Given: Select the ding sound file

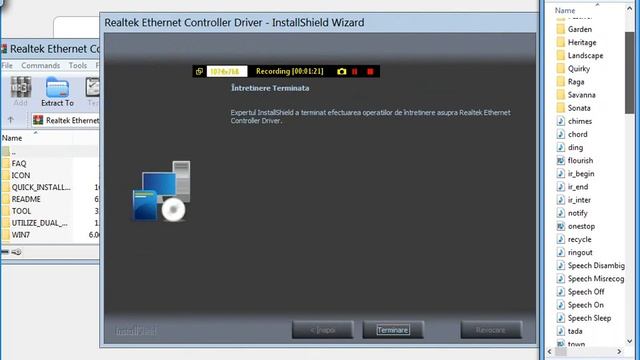Looking at the screenshot, I should pyautogui.click(x=575, y=147).
